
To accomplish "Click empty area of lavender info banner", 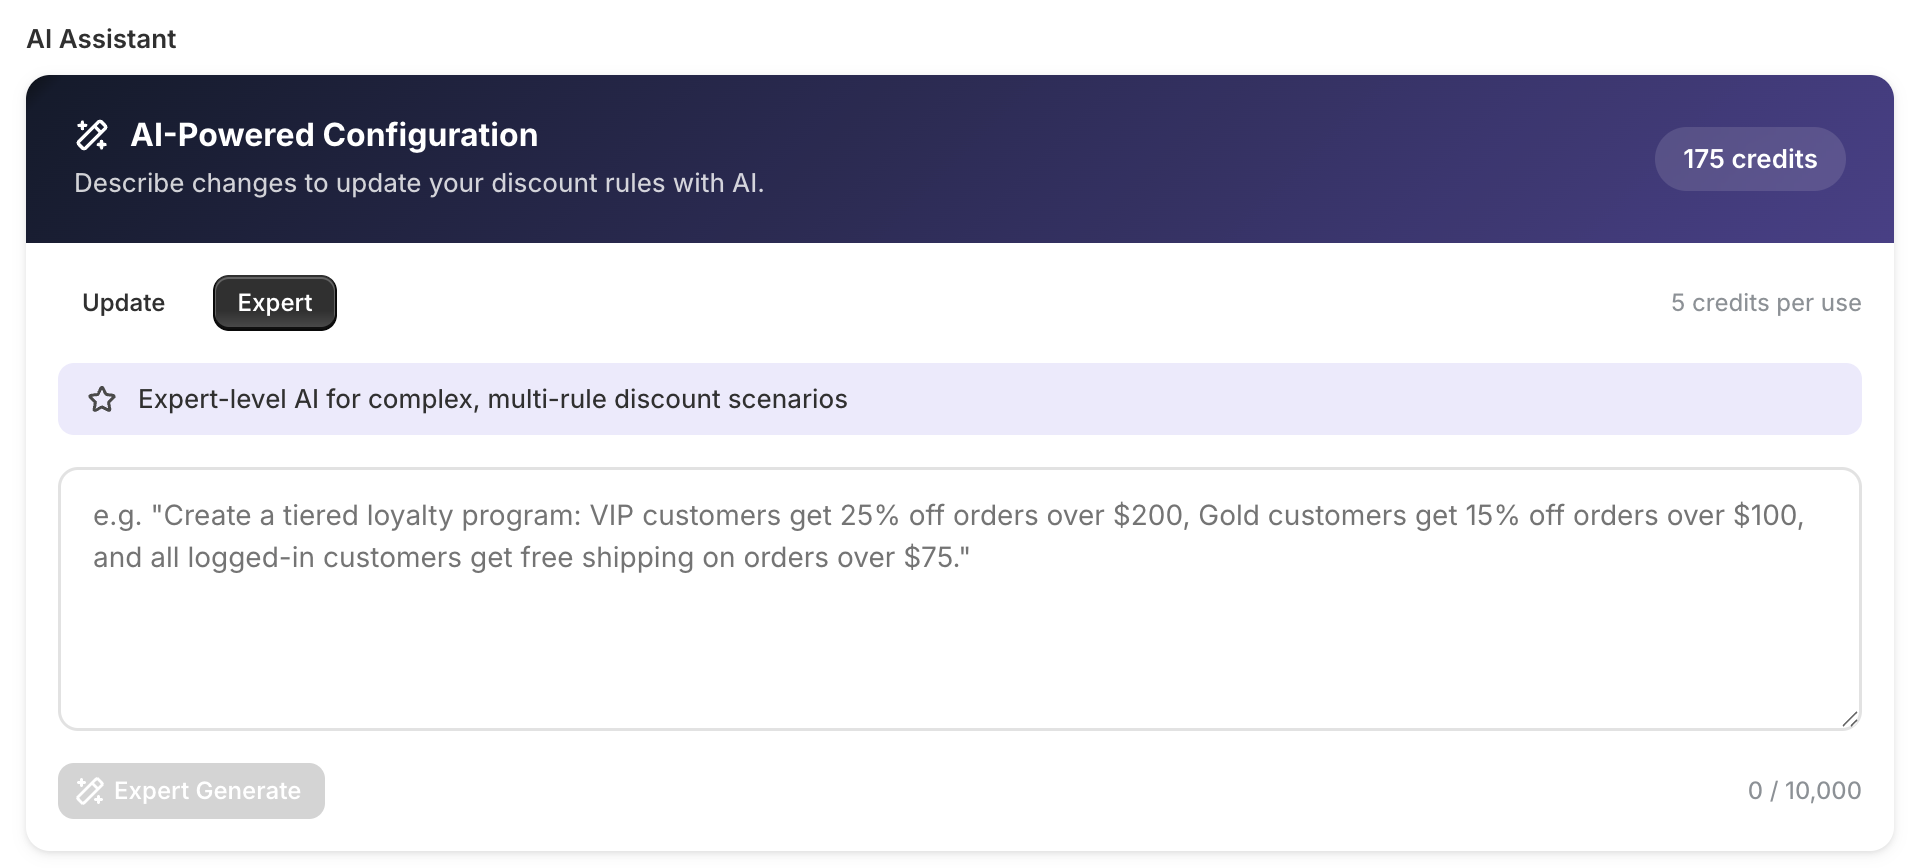I will tap(1350, 400).
